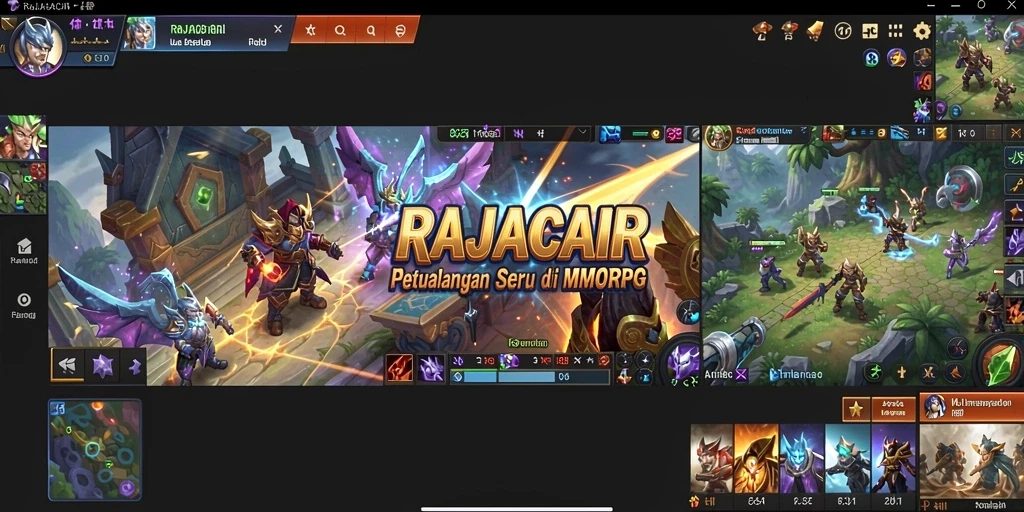
Task: Open the orange header with blue-haired avatar
Action: coord(972,406)
